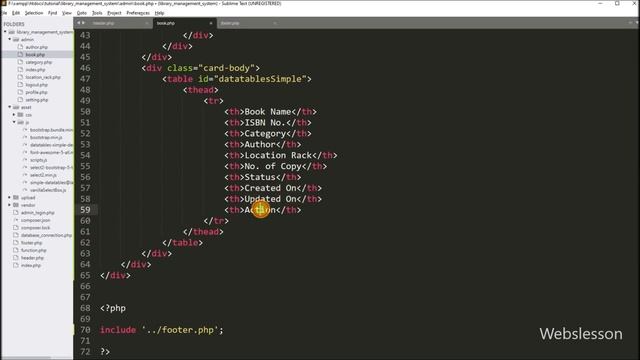
Task: Click line number 59 in the gutter
Action: point(85,210)
